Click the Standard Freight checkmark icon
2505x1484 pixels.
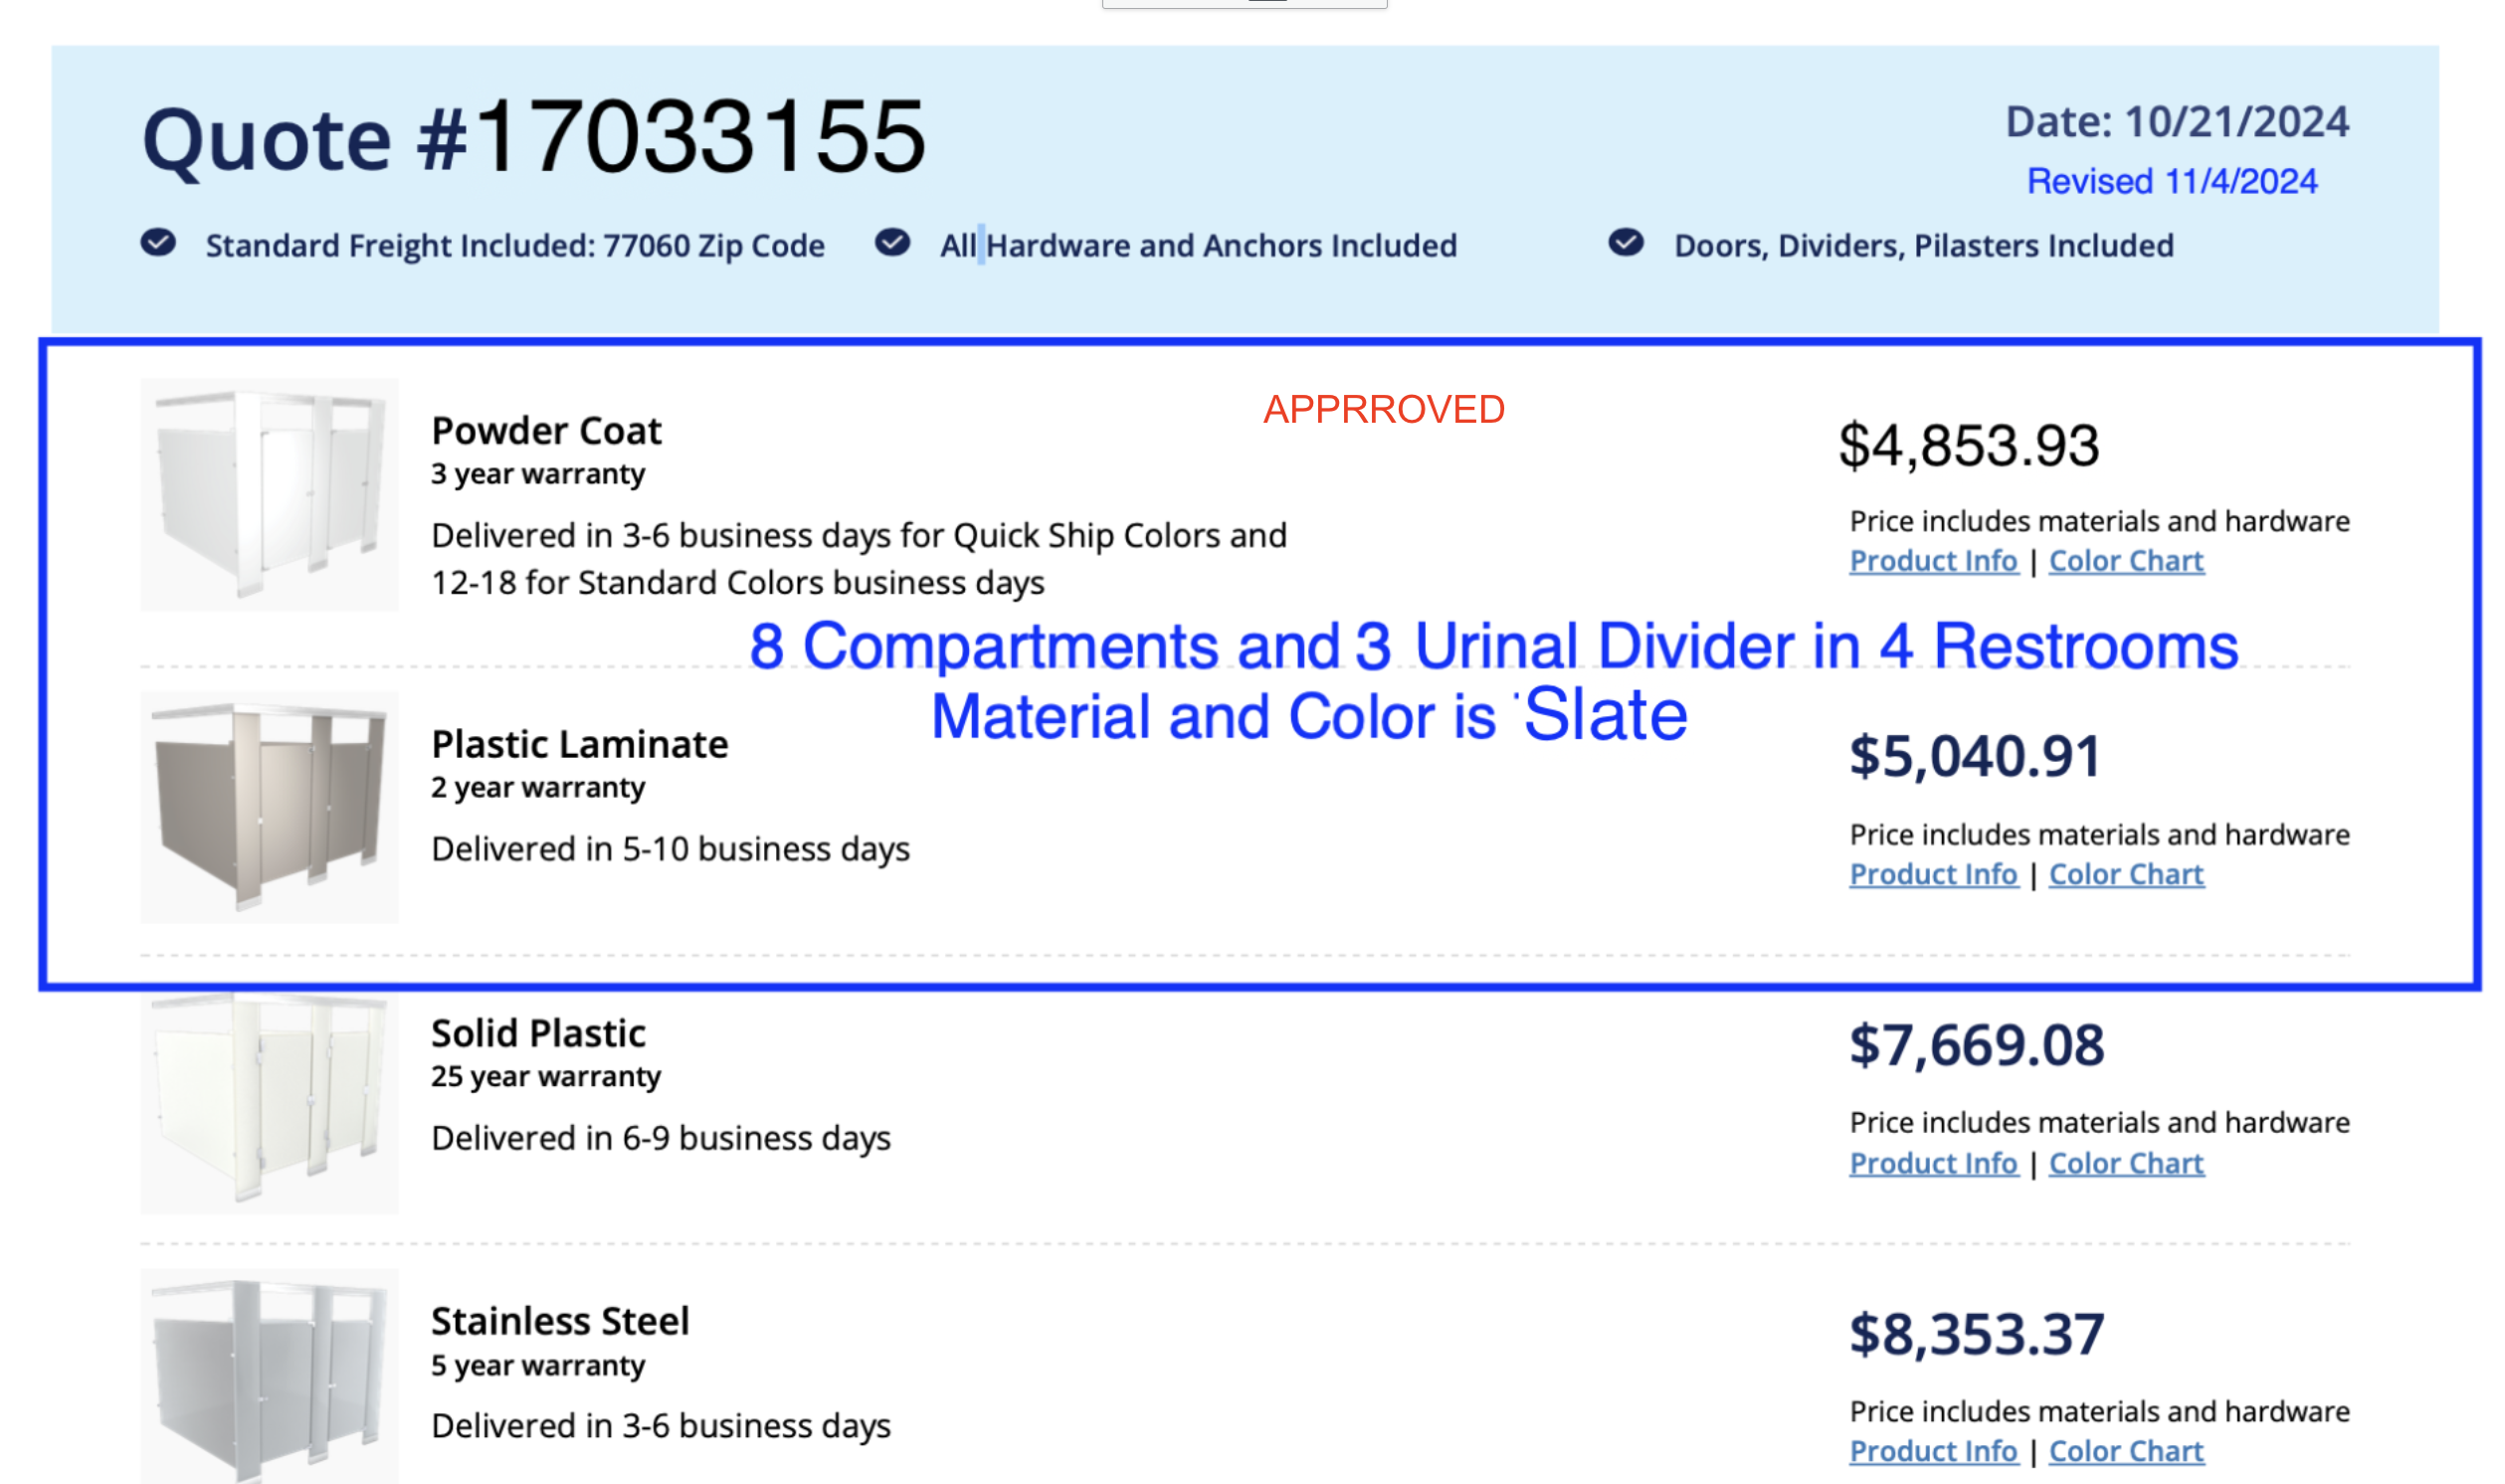pyautogui.click(x=158, y=243)
